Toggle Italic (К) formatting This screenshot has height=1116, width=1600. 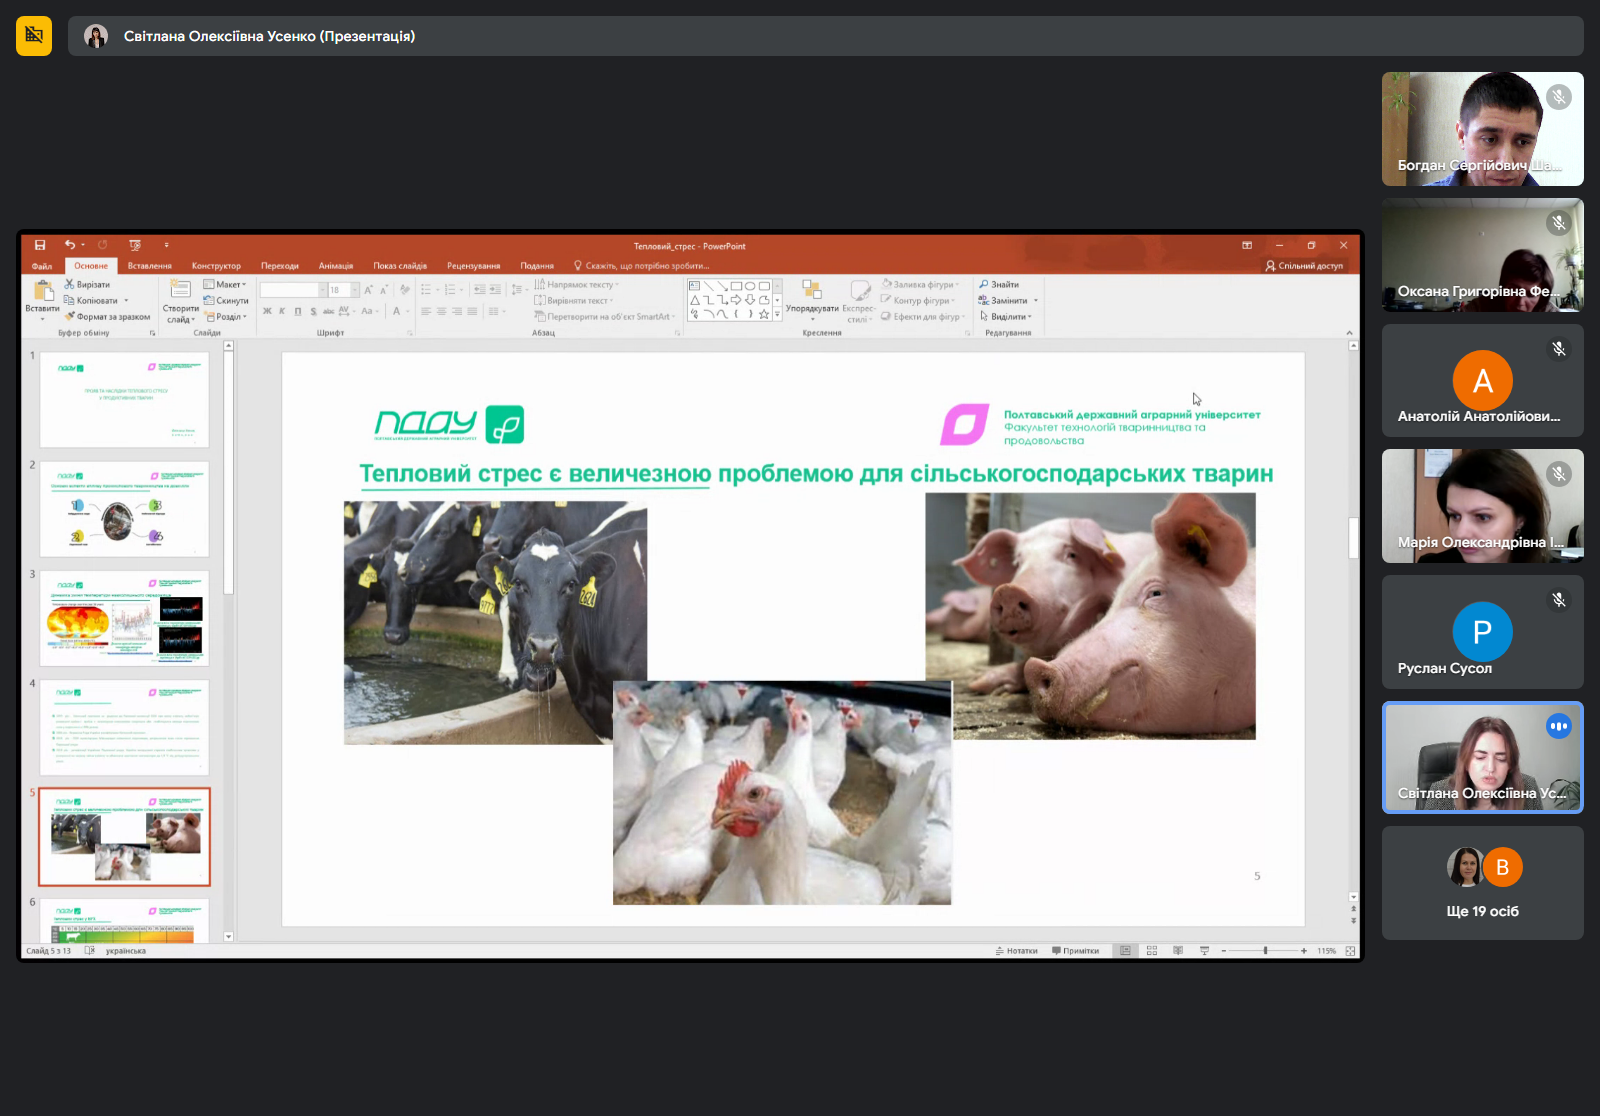(x=282, y=311)
